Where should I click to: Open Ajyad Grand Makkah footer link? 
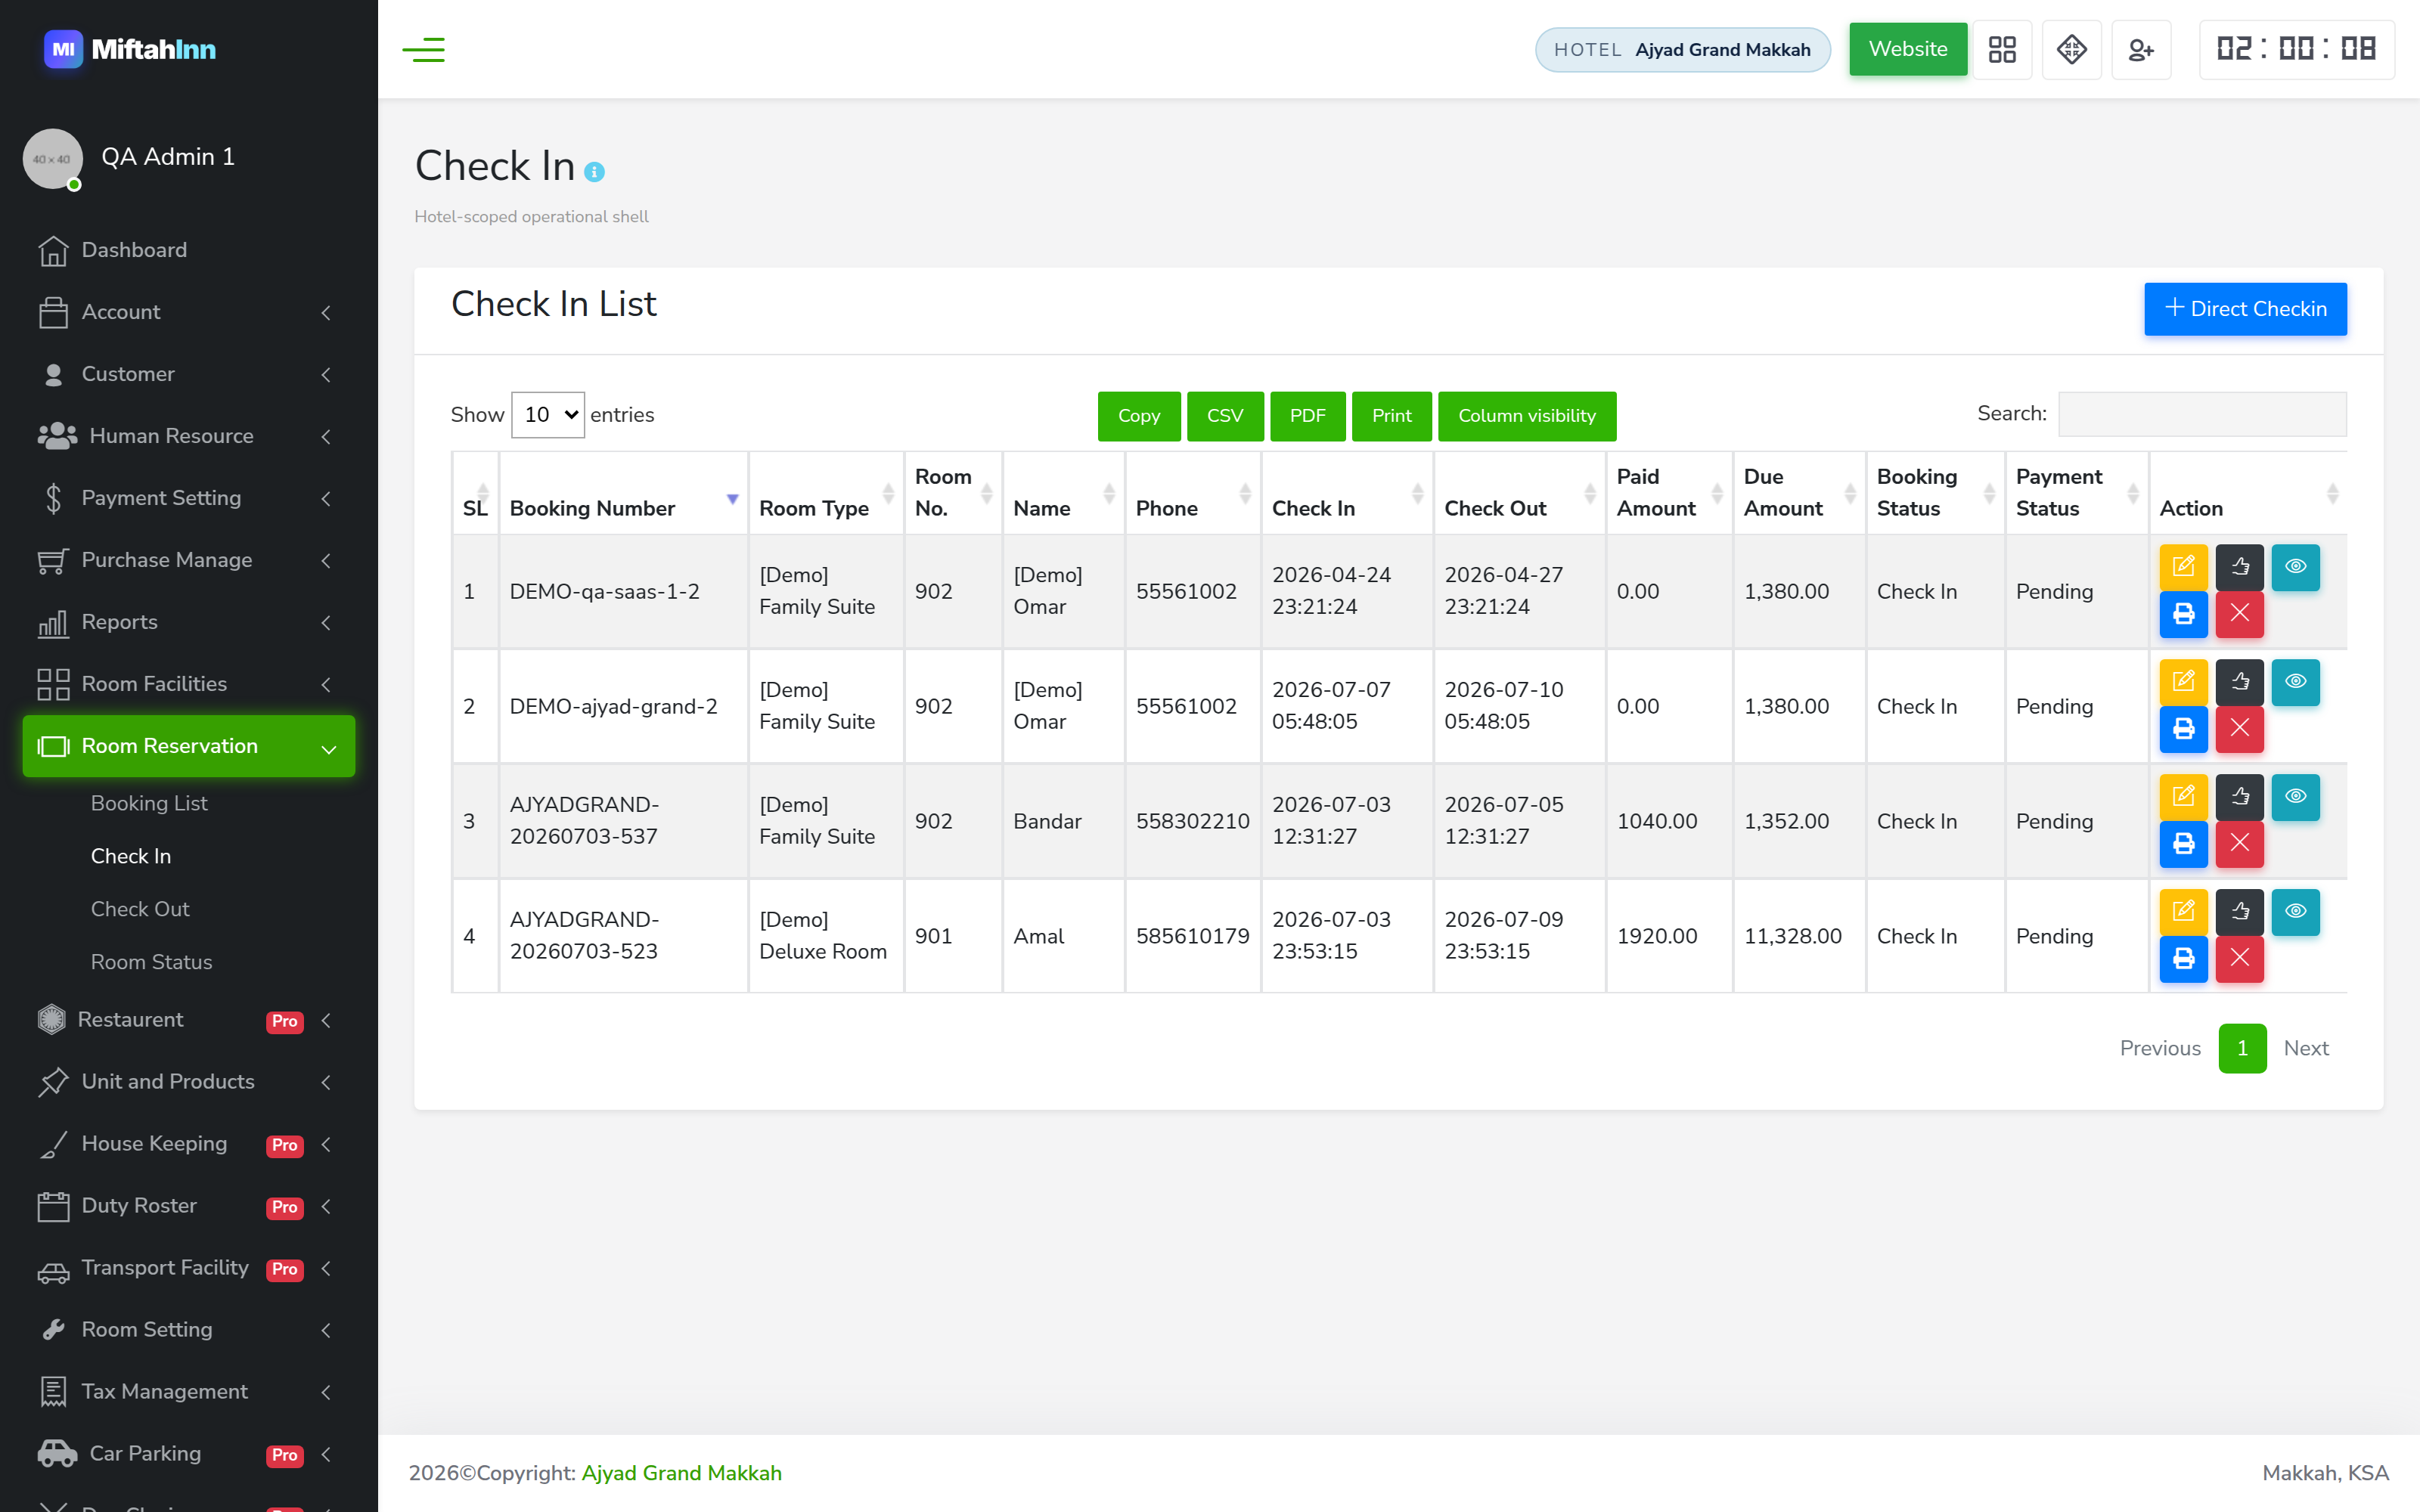tap(682, 1473)
